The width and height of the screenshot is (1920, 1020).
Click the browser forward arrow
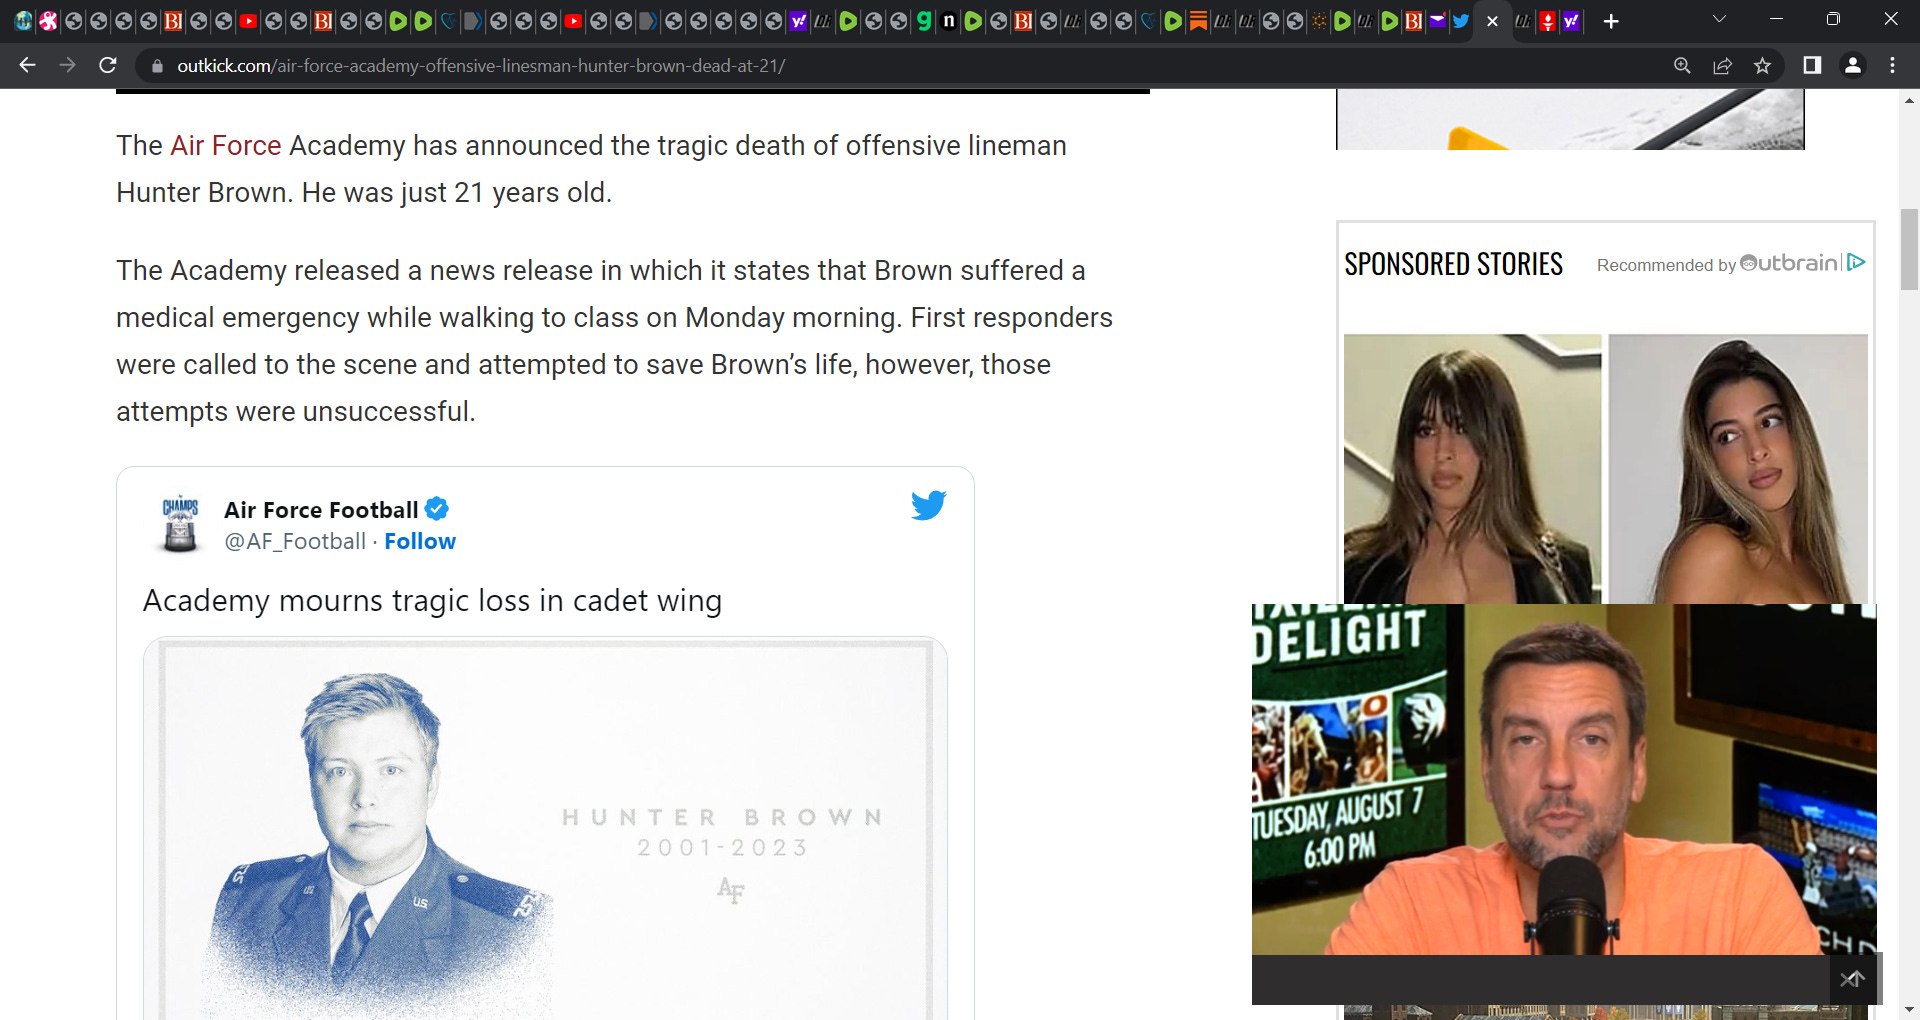coord(67,65)
